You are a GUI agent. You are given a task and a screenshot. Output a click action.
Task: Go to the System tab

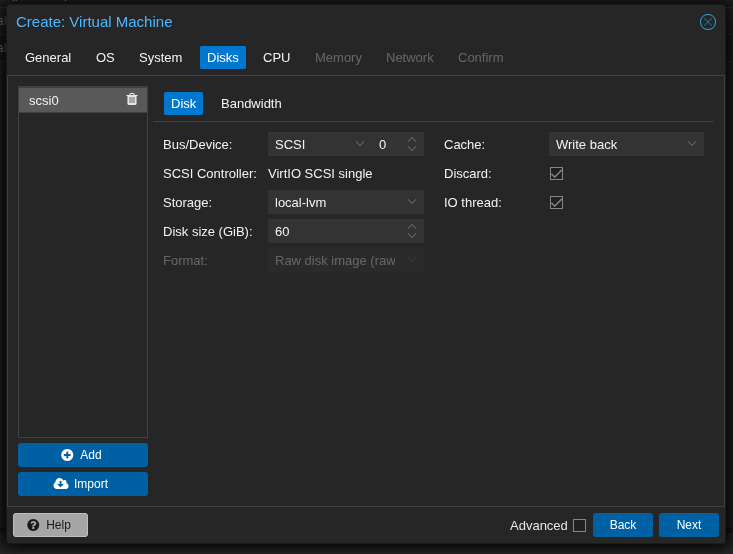pyautogui.click(x=160, y=58)
